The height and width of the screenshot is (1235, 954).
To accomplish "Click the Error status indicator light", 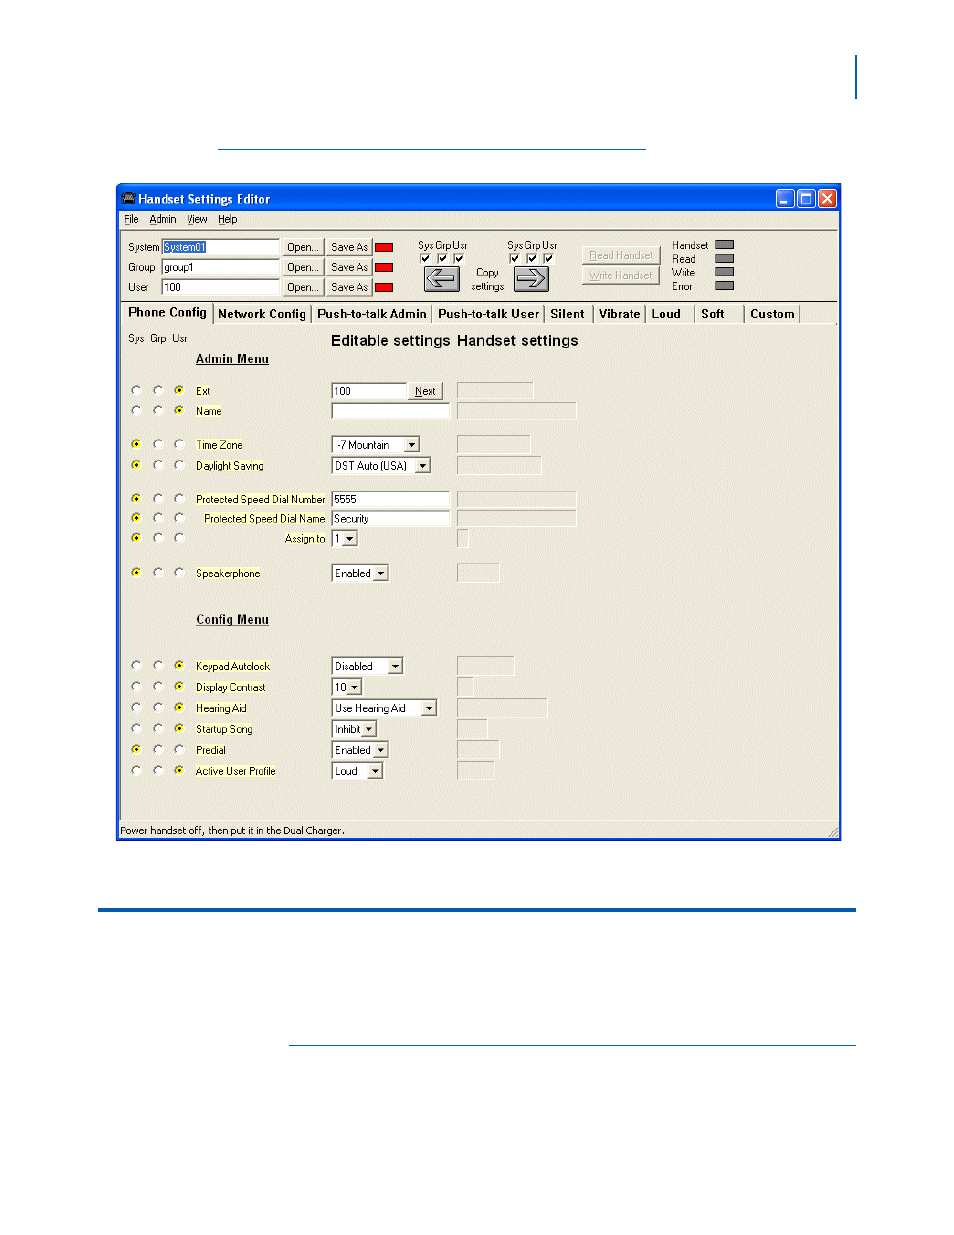I will click(725, 286).
